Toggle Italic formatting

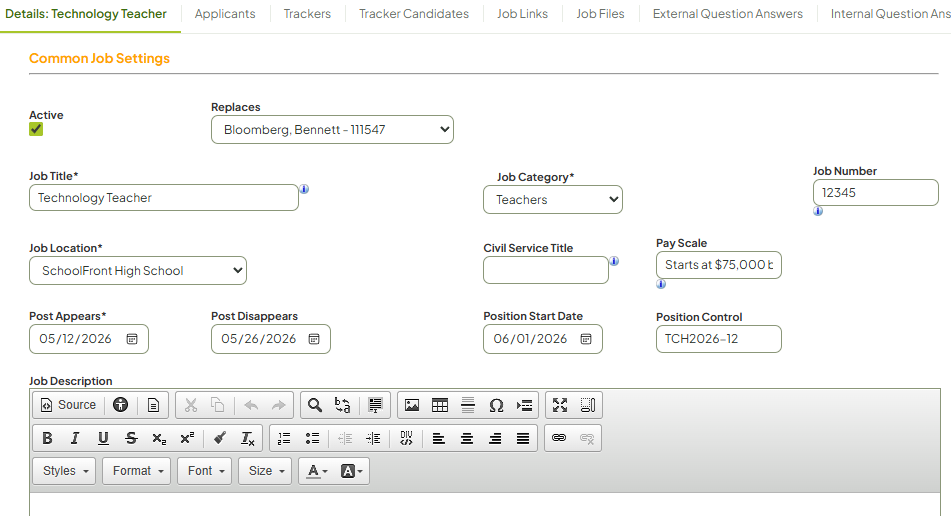75,438
